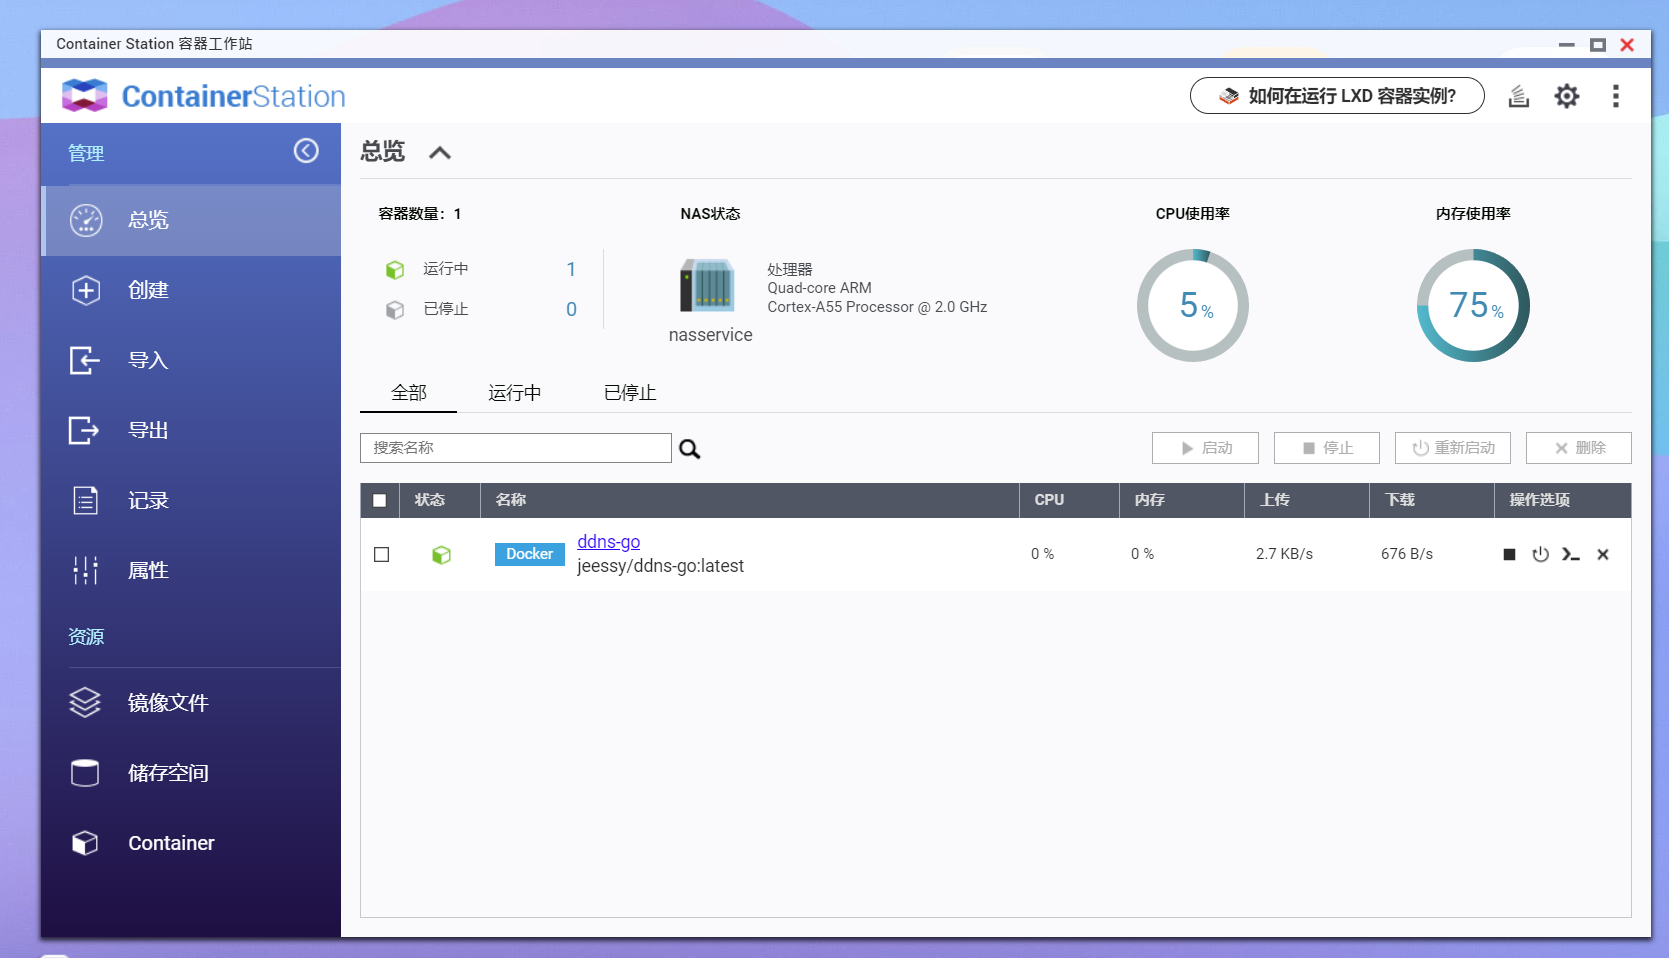Switch to the 全部 tab
The height and width of the screenshot is (958, 1669).
pyautogui.click(x=409, y=393)
